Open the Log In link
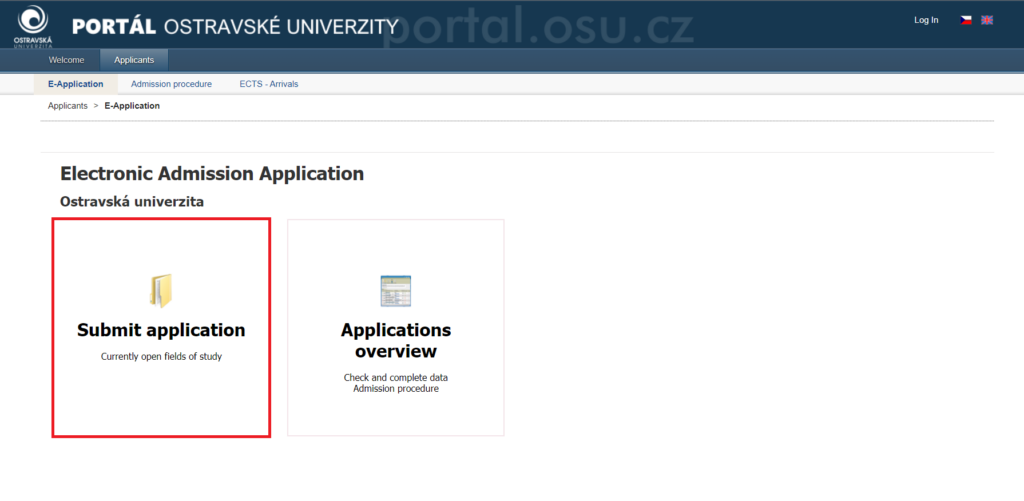The image size is (1024, 501). click(x=926, y=20)
